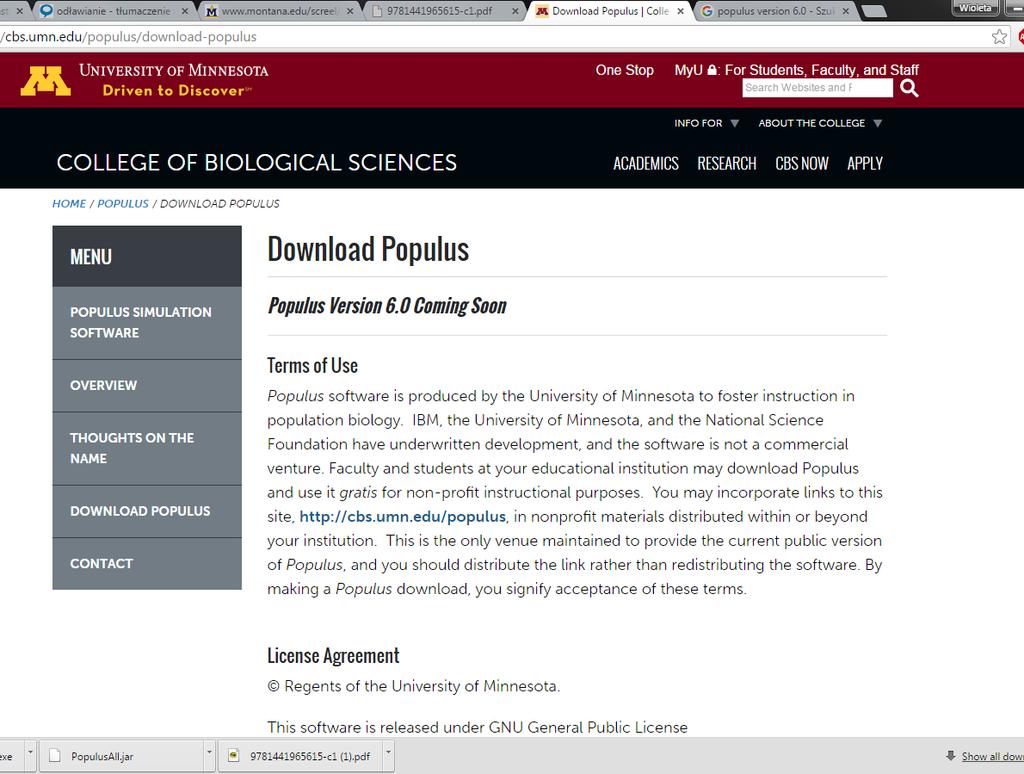Open Thoughts on the Name in side menu
Viewport: 1024px width, 774px height.
tap(147, 448)
